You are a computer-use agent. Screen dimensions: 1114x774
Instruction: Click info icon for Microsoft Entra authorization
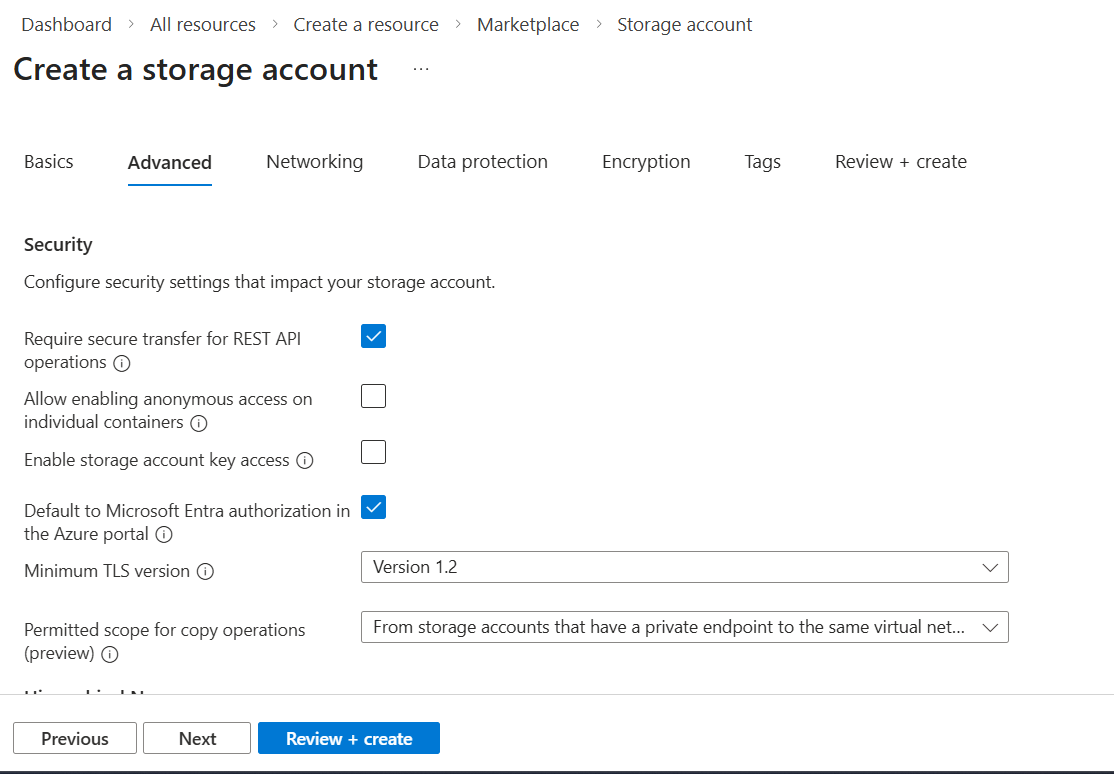(x=164, y=535)
